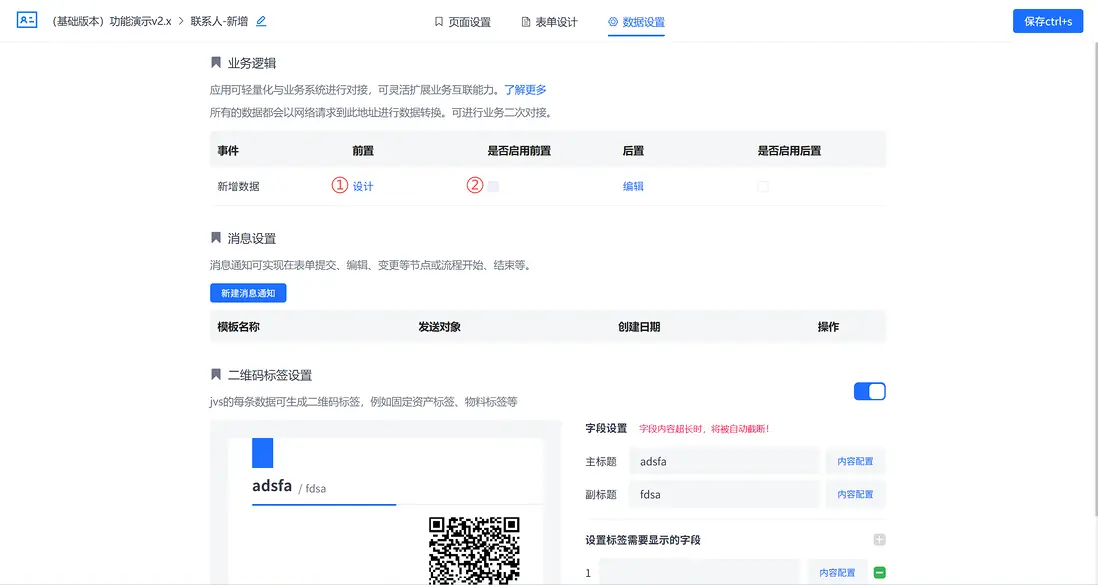
Task: Click the adsfa title in label preview
Action: point(272,485)
